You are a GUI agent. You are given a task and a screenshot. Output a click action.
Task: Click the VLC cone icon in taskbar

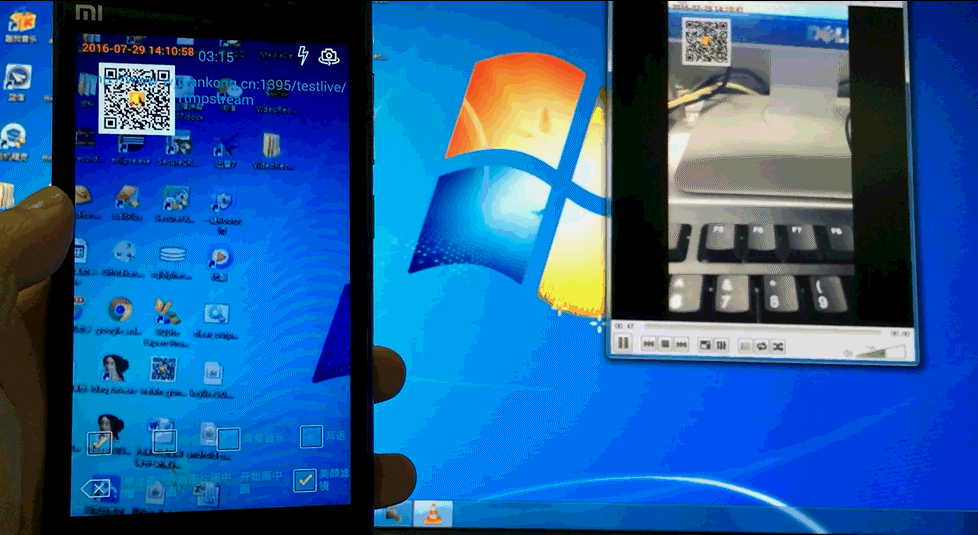pos(432,514)
